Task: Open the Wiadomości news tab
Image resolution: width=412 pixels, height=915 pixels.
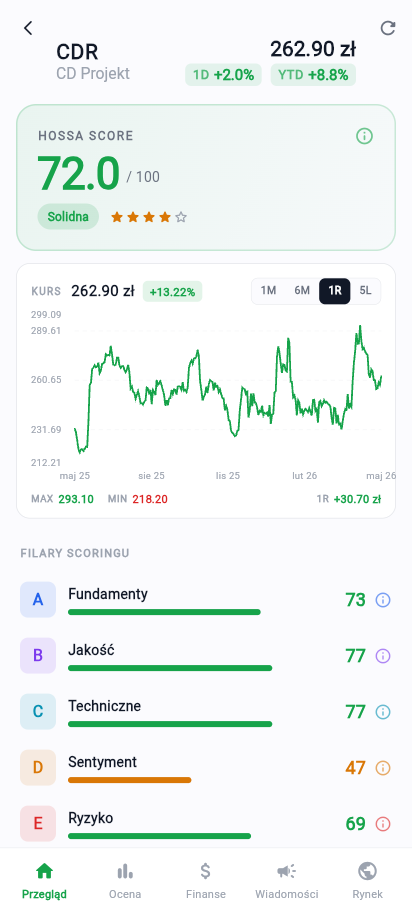Action: click(x=287, y=881)
